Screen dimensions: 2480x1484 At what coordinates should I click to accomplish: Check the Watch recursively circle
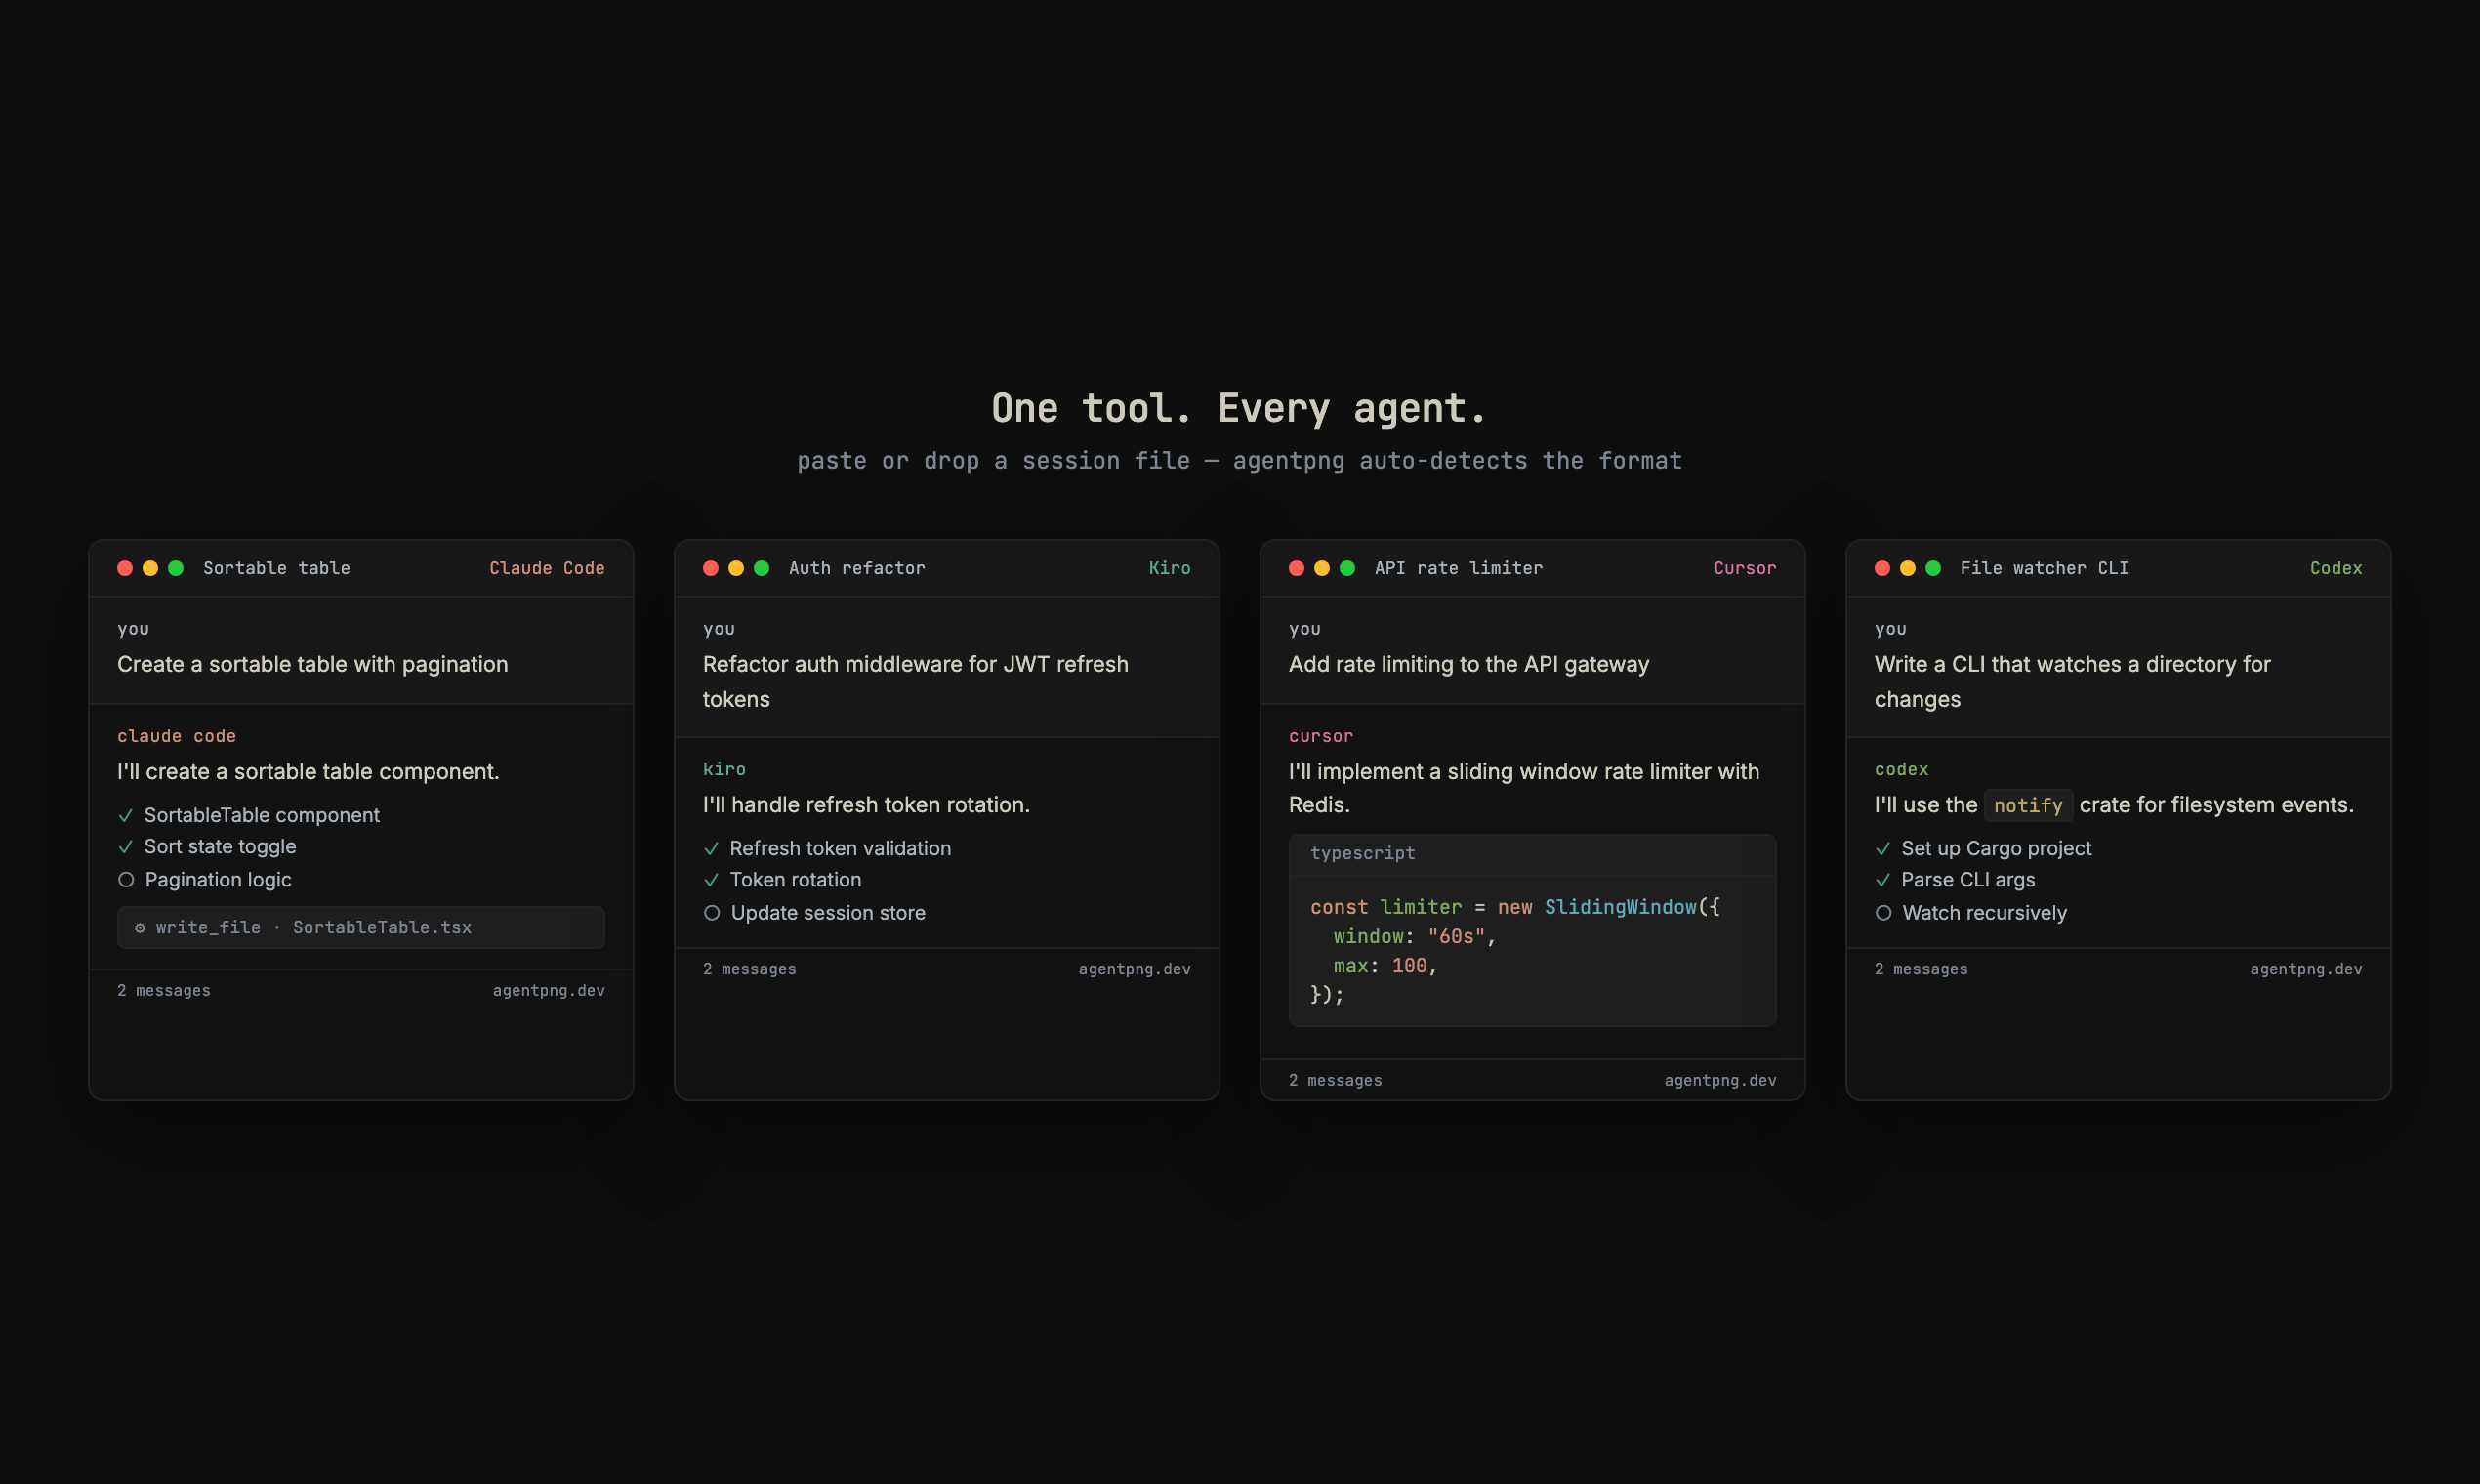[1883, 912]
